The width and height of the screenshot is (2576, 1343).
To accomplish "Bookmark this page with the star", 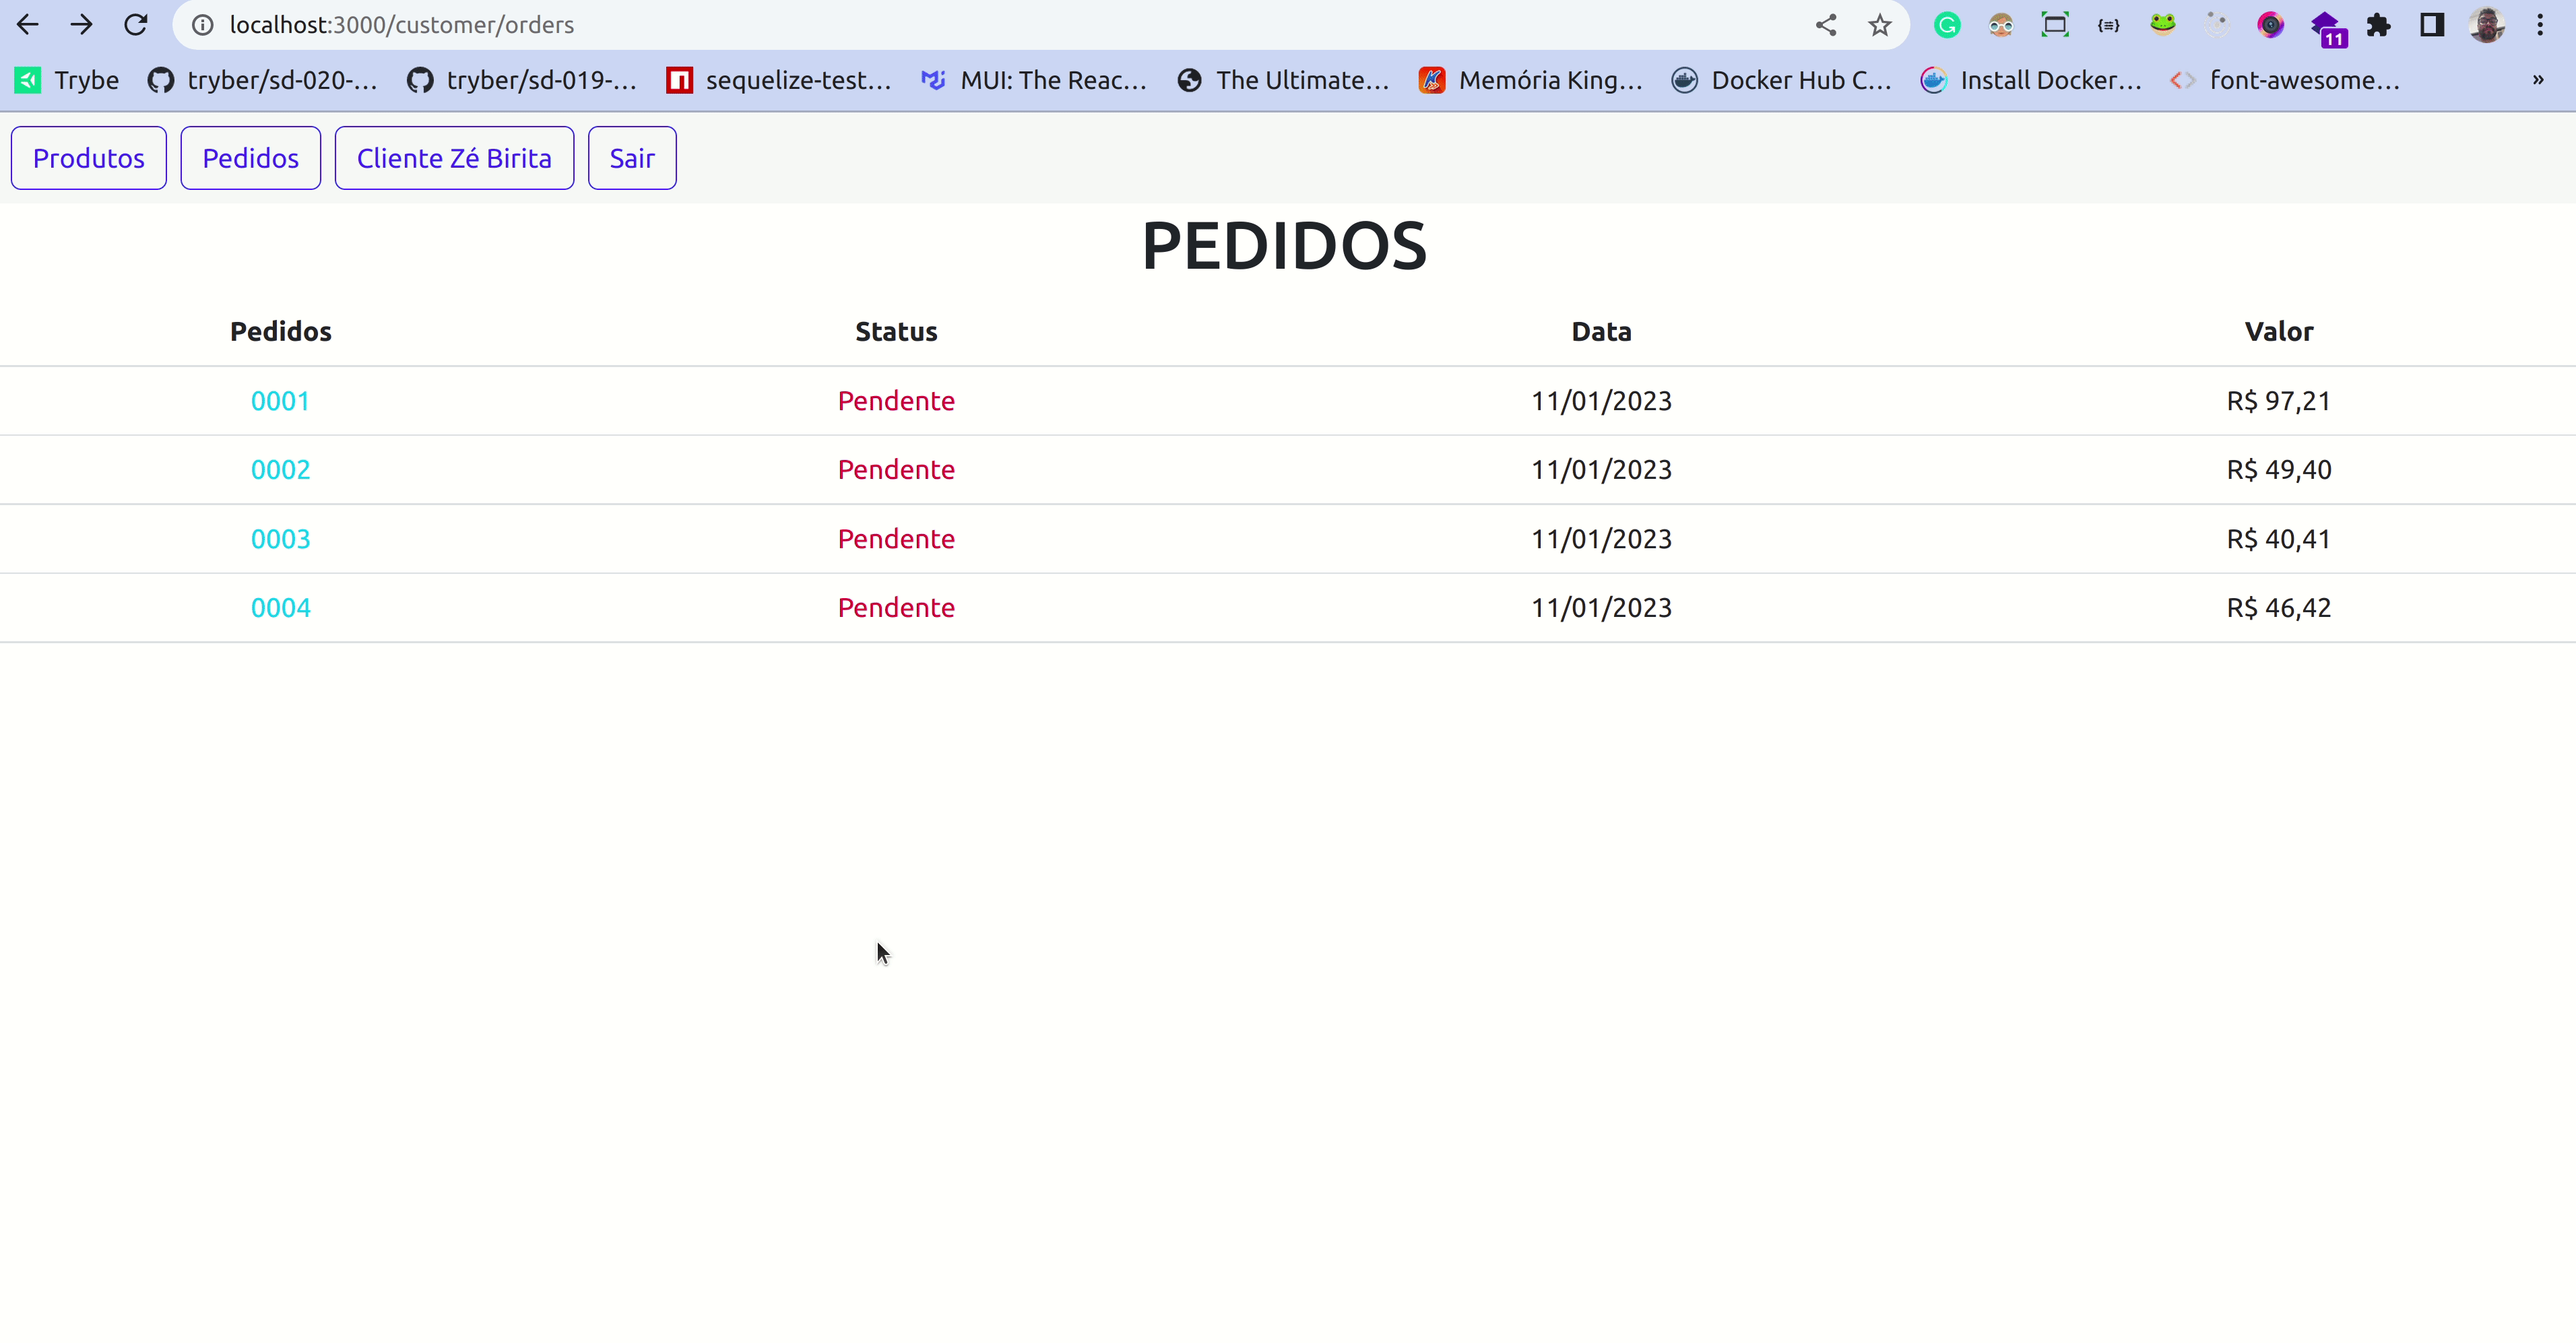I will point(1880,24).
